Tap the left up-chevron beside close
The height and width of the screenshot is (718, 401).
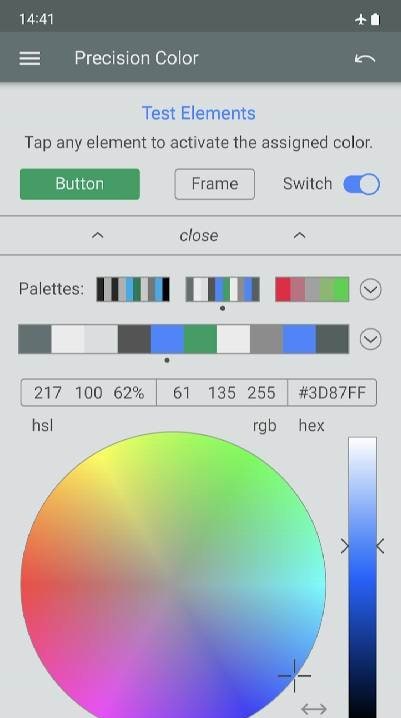(98, 235)
